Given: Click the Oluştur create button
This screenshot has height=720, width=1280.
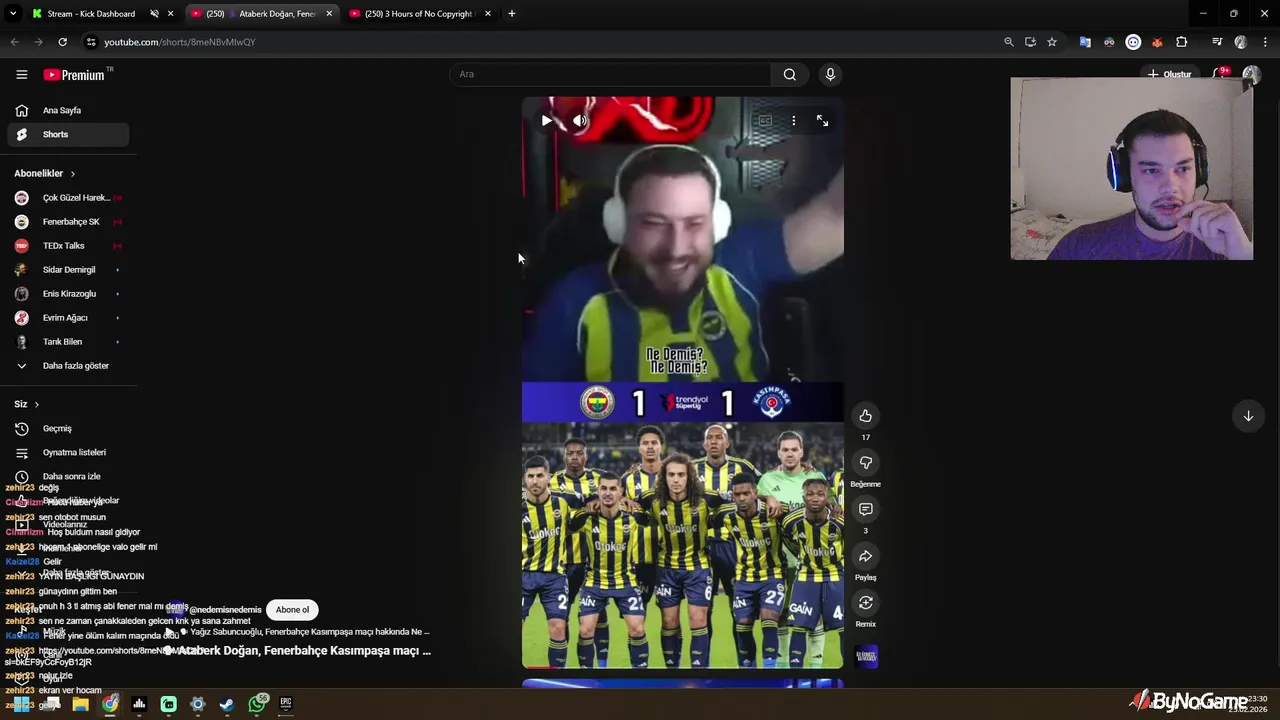Looking at the screenshot, I should [x=1170, y=74].
